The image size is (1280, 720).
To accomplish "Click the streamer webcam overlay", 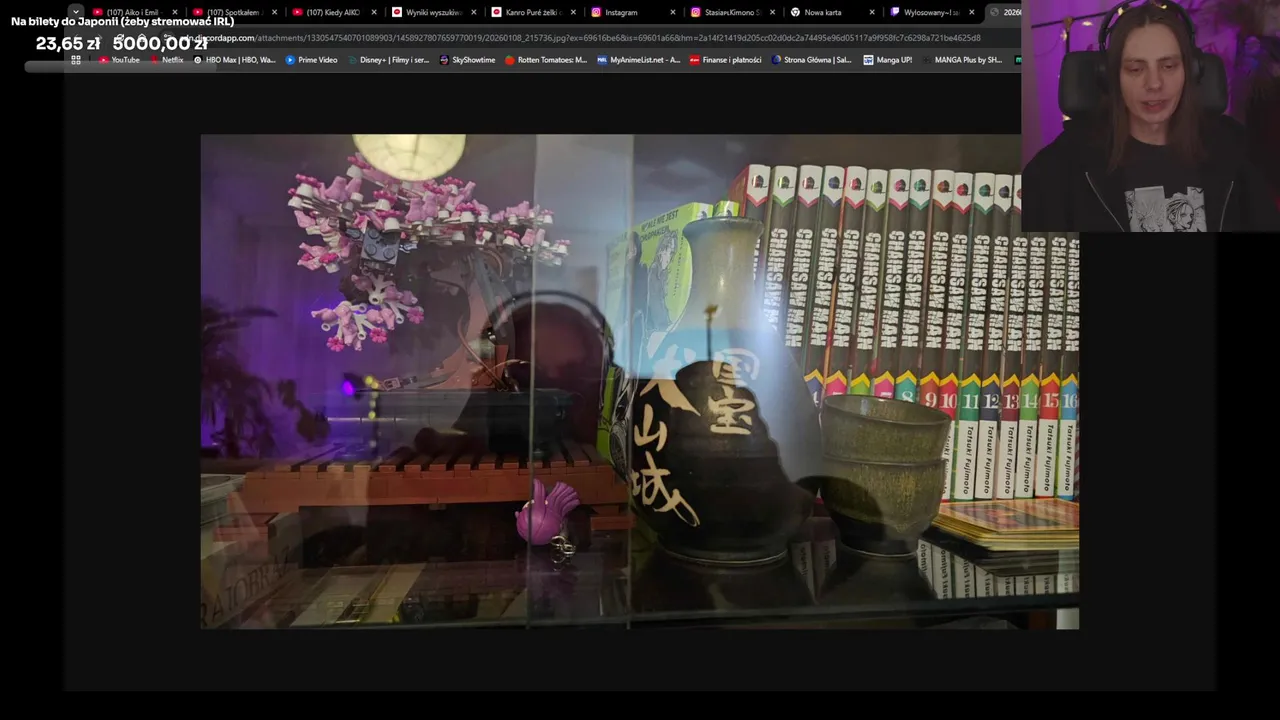I will pos(1150,116).
